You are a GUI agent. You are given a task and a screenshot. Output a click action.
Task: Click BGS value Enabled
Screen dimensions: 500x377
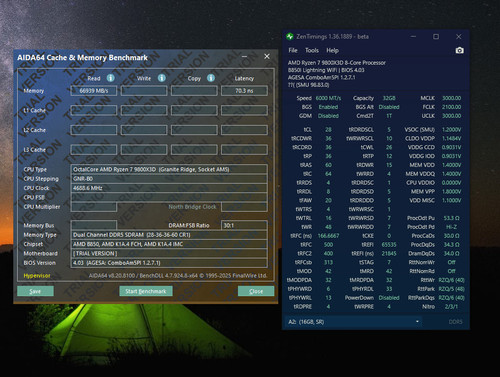click(328, 107)
